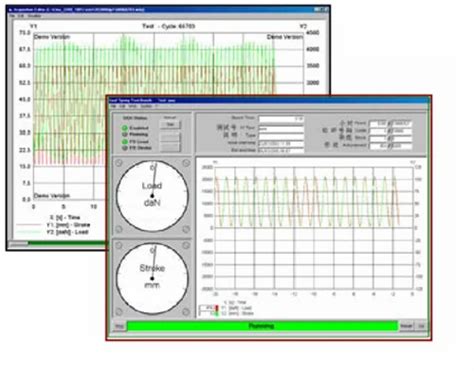Click the top-left screw of Load gauge
The height and width of the screenshot is (371, 474).
click(119, 163)
